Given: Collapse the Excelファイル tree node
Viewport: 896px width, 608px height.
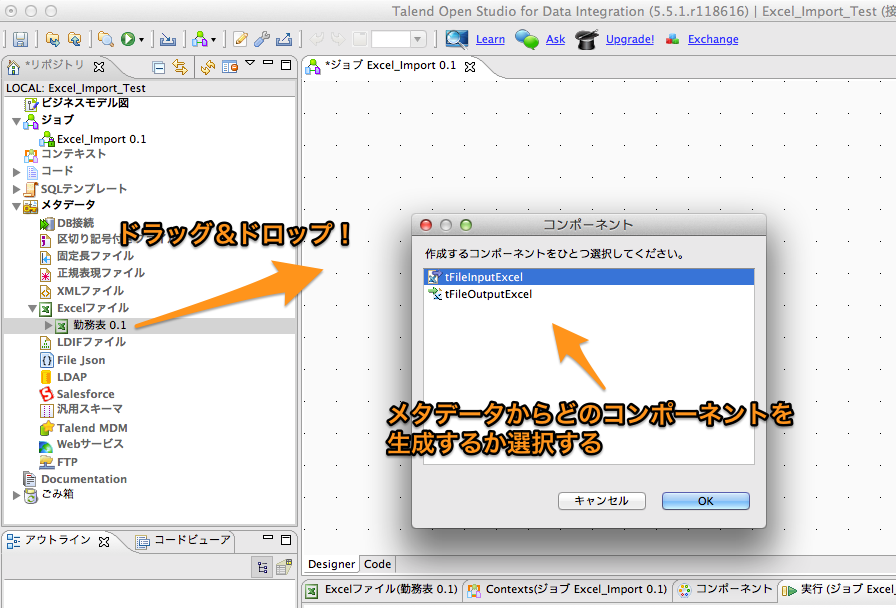Looking at the screenshot, I should coord(33,309).
